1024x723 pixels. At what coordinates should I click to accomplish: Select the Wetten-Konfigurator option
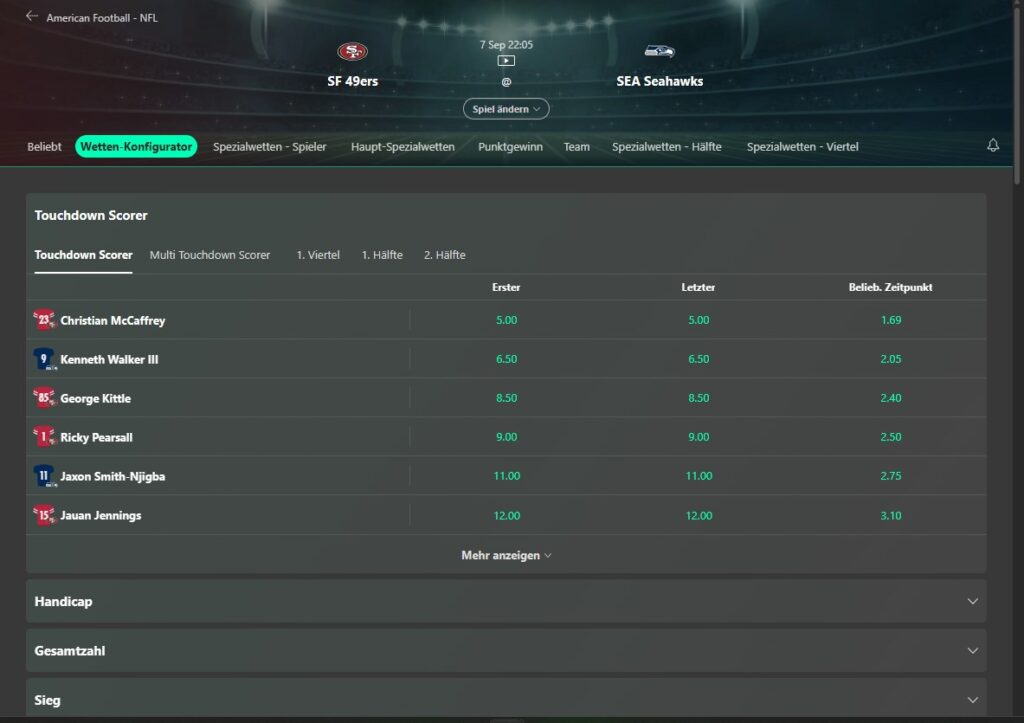(136, 146)
